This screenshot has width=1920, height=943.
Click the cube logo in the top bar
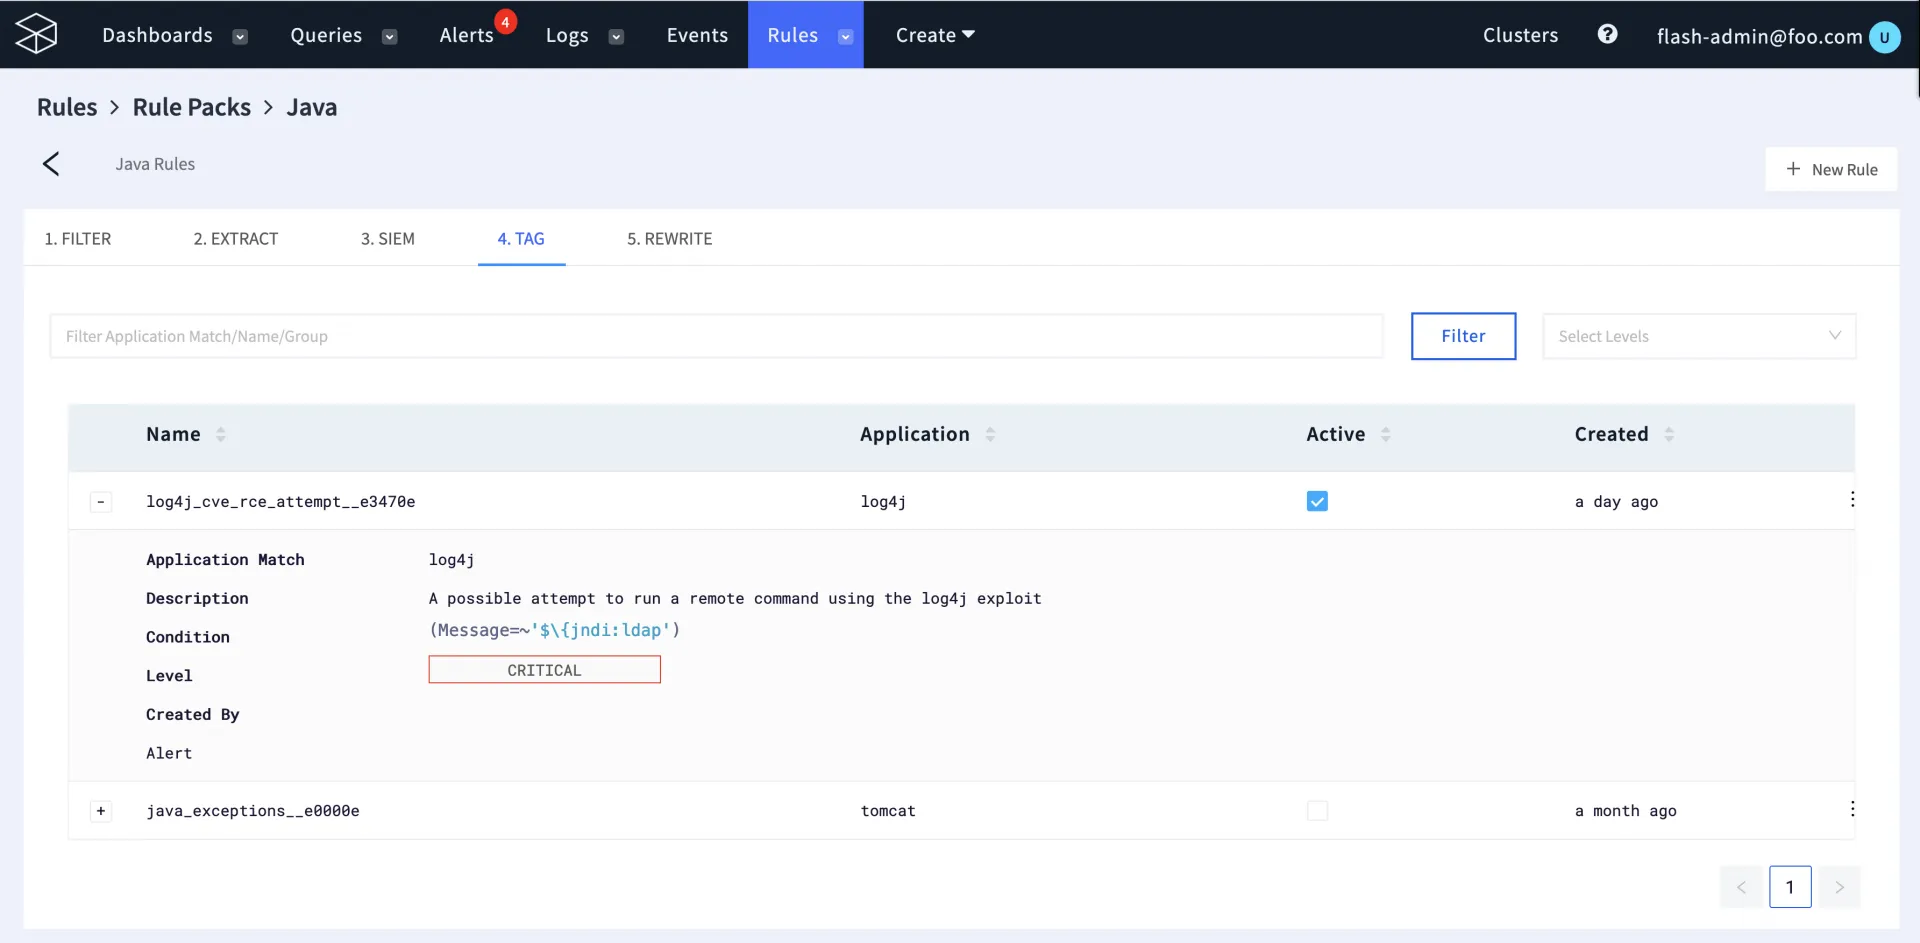pos(37,34)
